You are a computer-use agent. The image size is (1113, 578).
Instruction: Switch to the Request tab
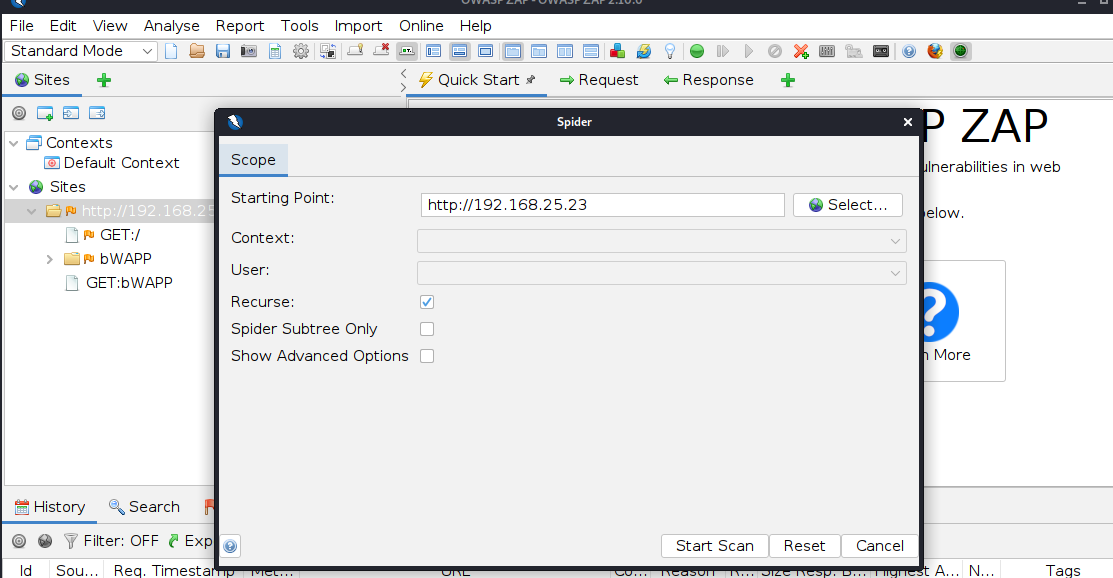click(599, 80)
